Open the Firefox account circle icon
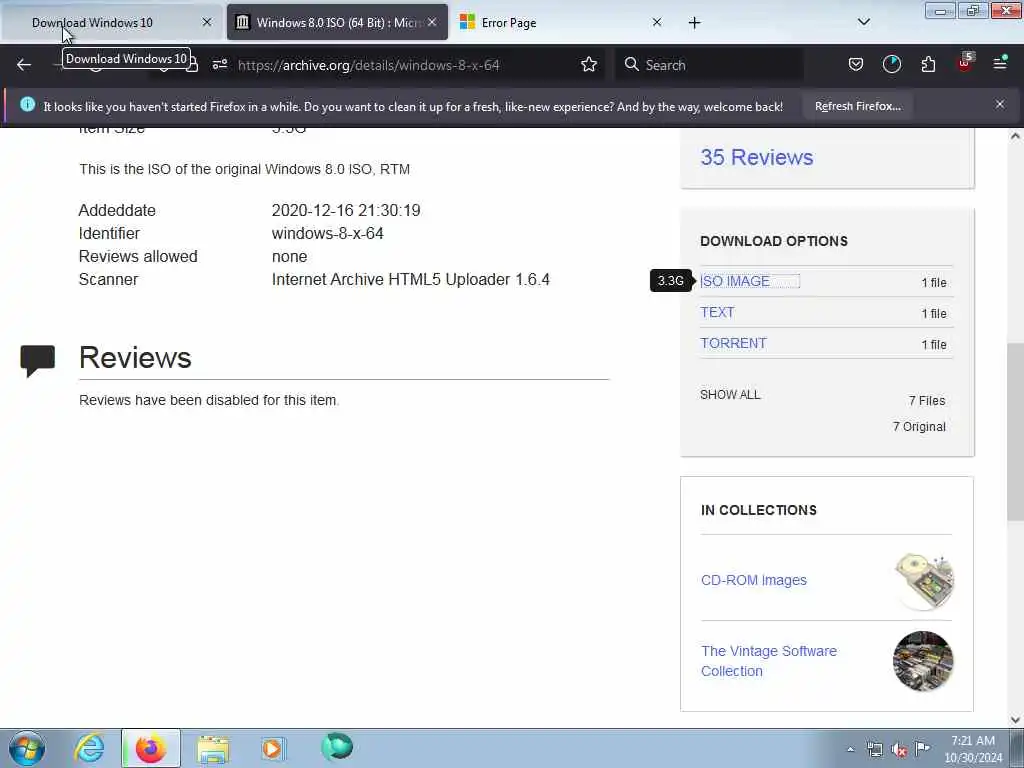The width and height of the screenshot is (1024, 768). [891, 64]
